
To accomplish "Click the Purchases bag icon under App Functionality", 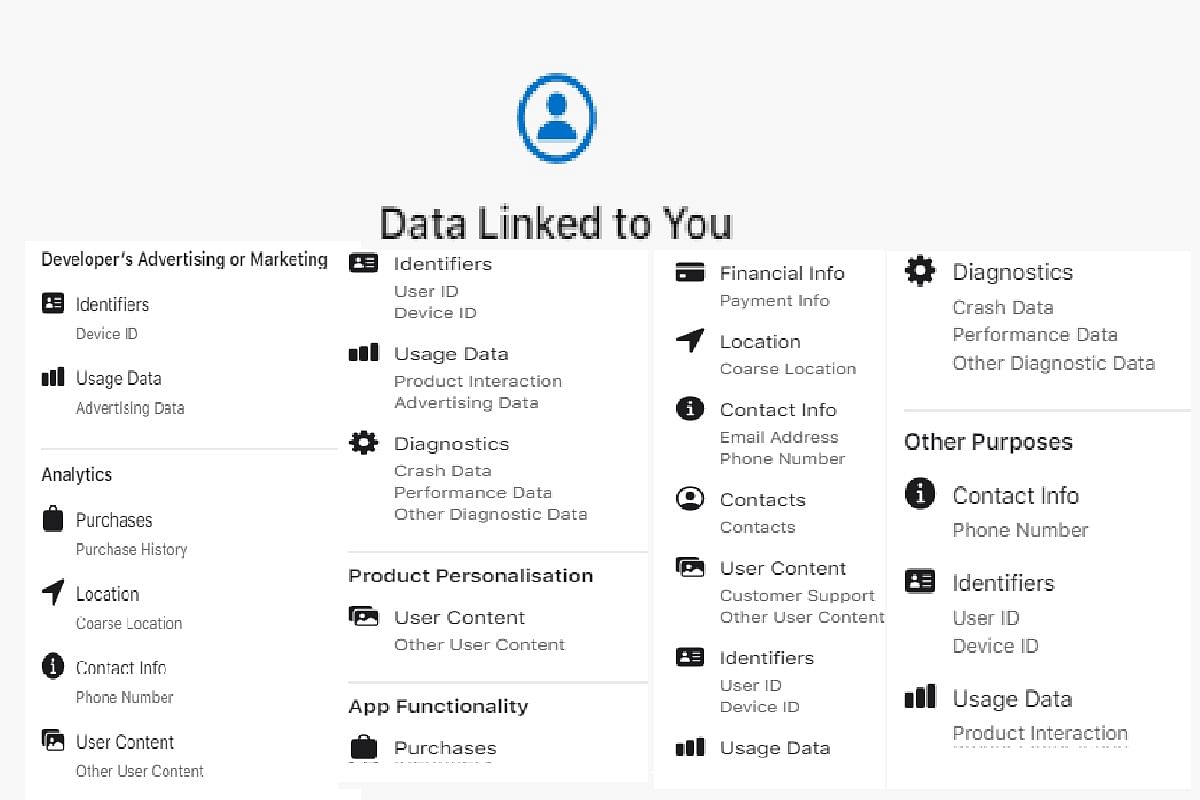I will click(x=364, y=747).
